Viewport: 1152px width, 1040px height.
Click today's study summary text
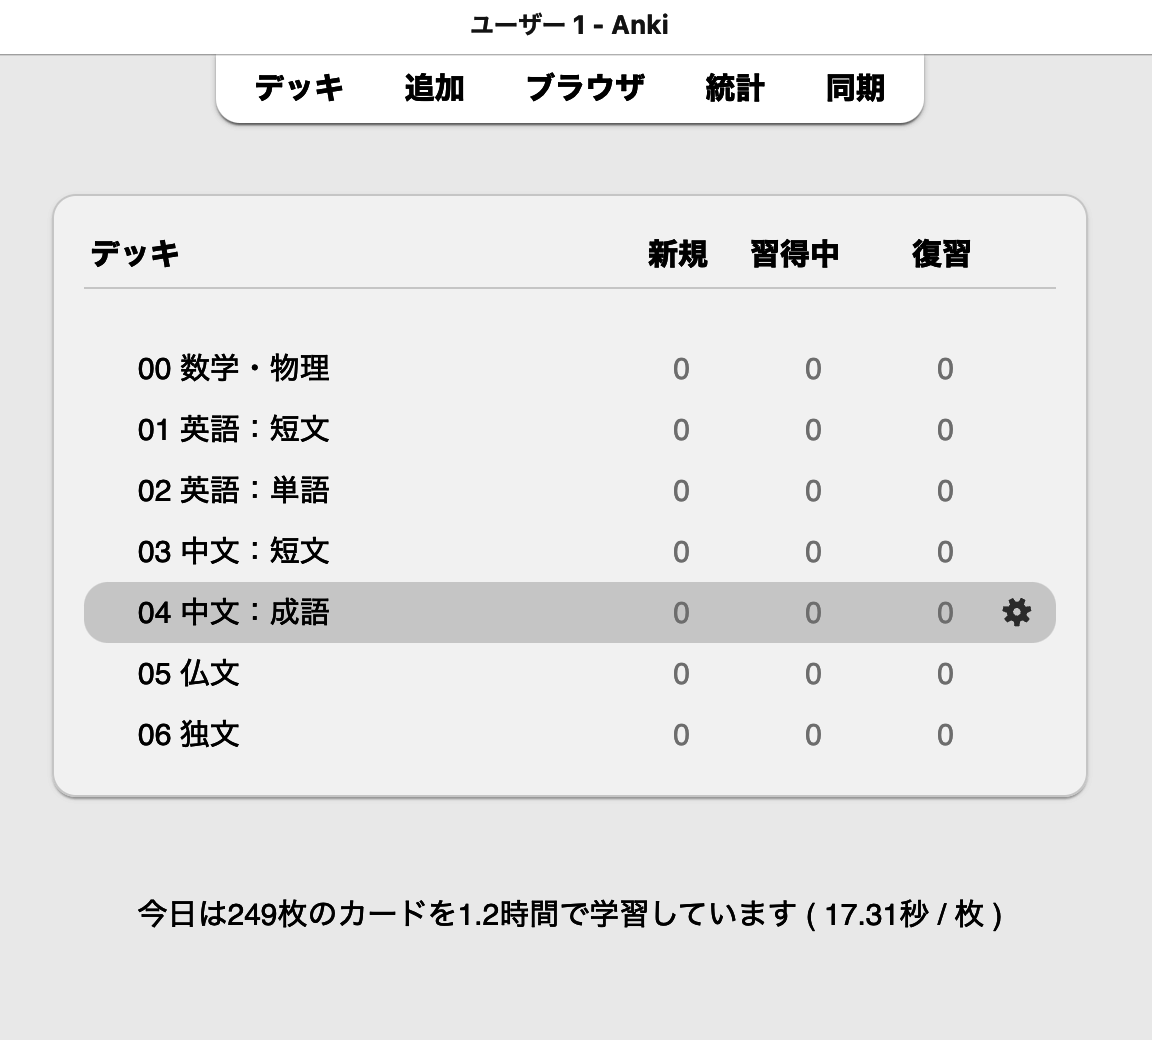(570, 914)
